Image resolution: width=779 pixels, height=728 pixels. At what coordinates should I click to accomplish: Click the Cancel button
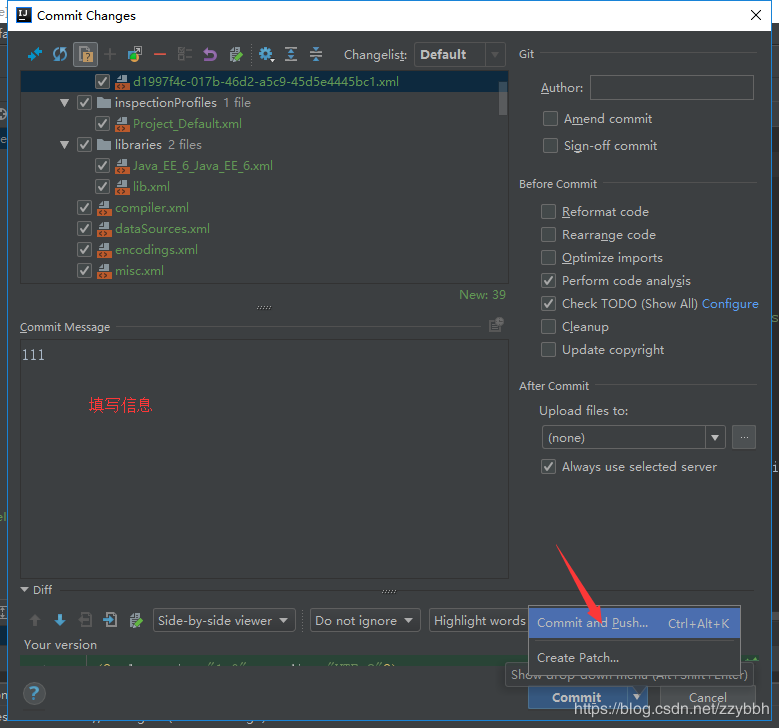(x=707, y=698)
